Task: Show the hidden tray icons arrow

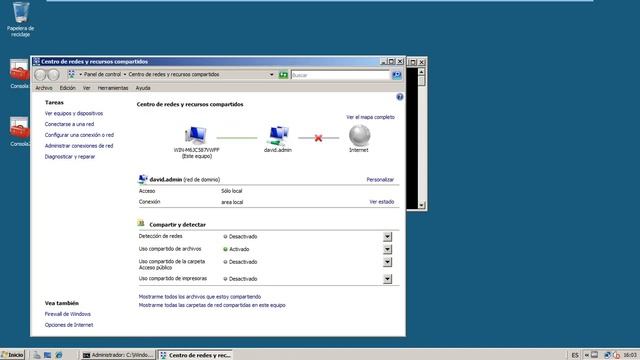Action: [x=587, y=355]
